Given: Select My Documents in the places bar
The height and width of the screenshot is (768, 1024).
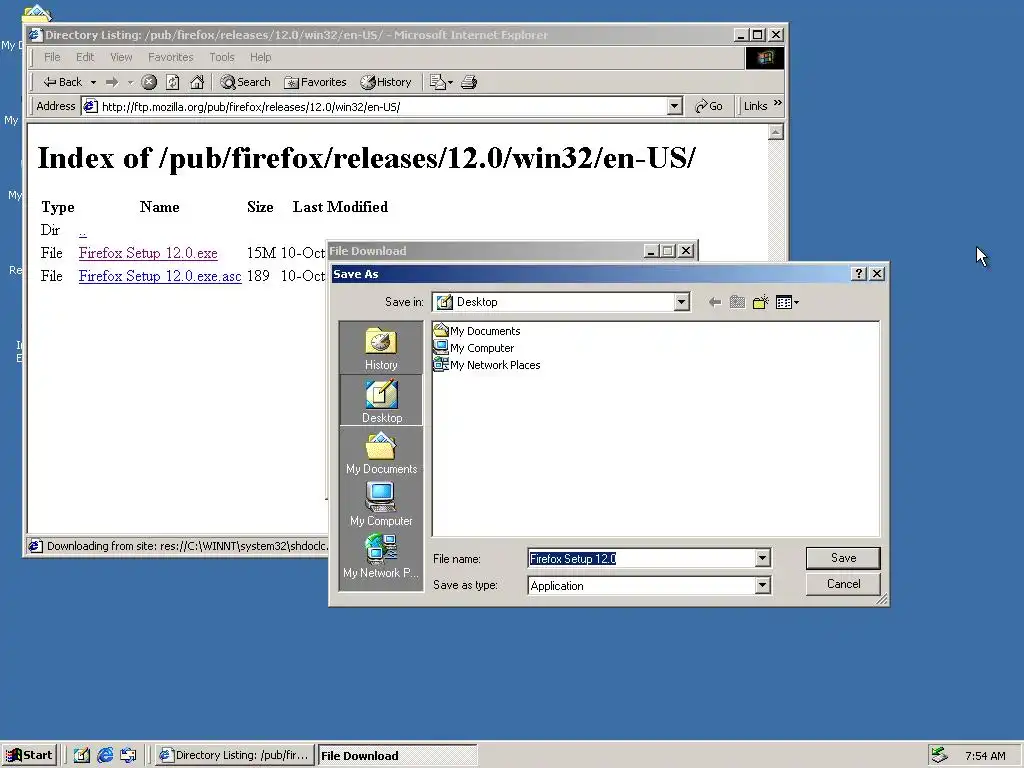Looking at the screenshot, I should pos(381,453).
